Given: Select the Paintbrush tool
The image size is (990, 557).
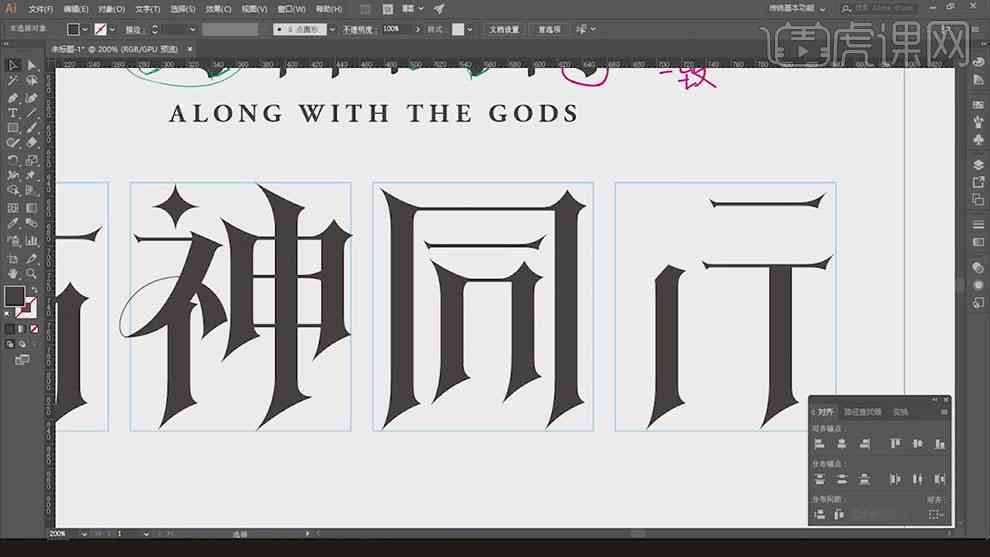Looking at the screenshot, I should click(x=32, y=128).
